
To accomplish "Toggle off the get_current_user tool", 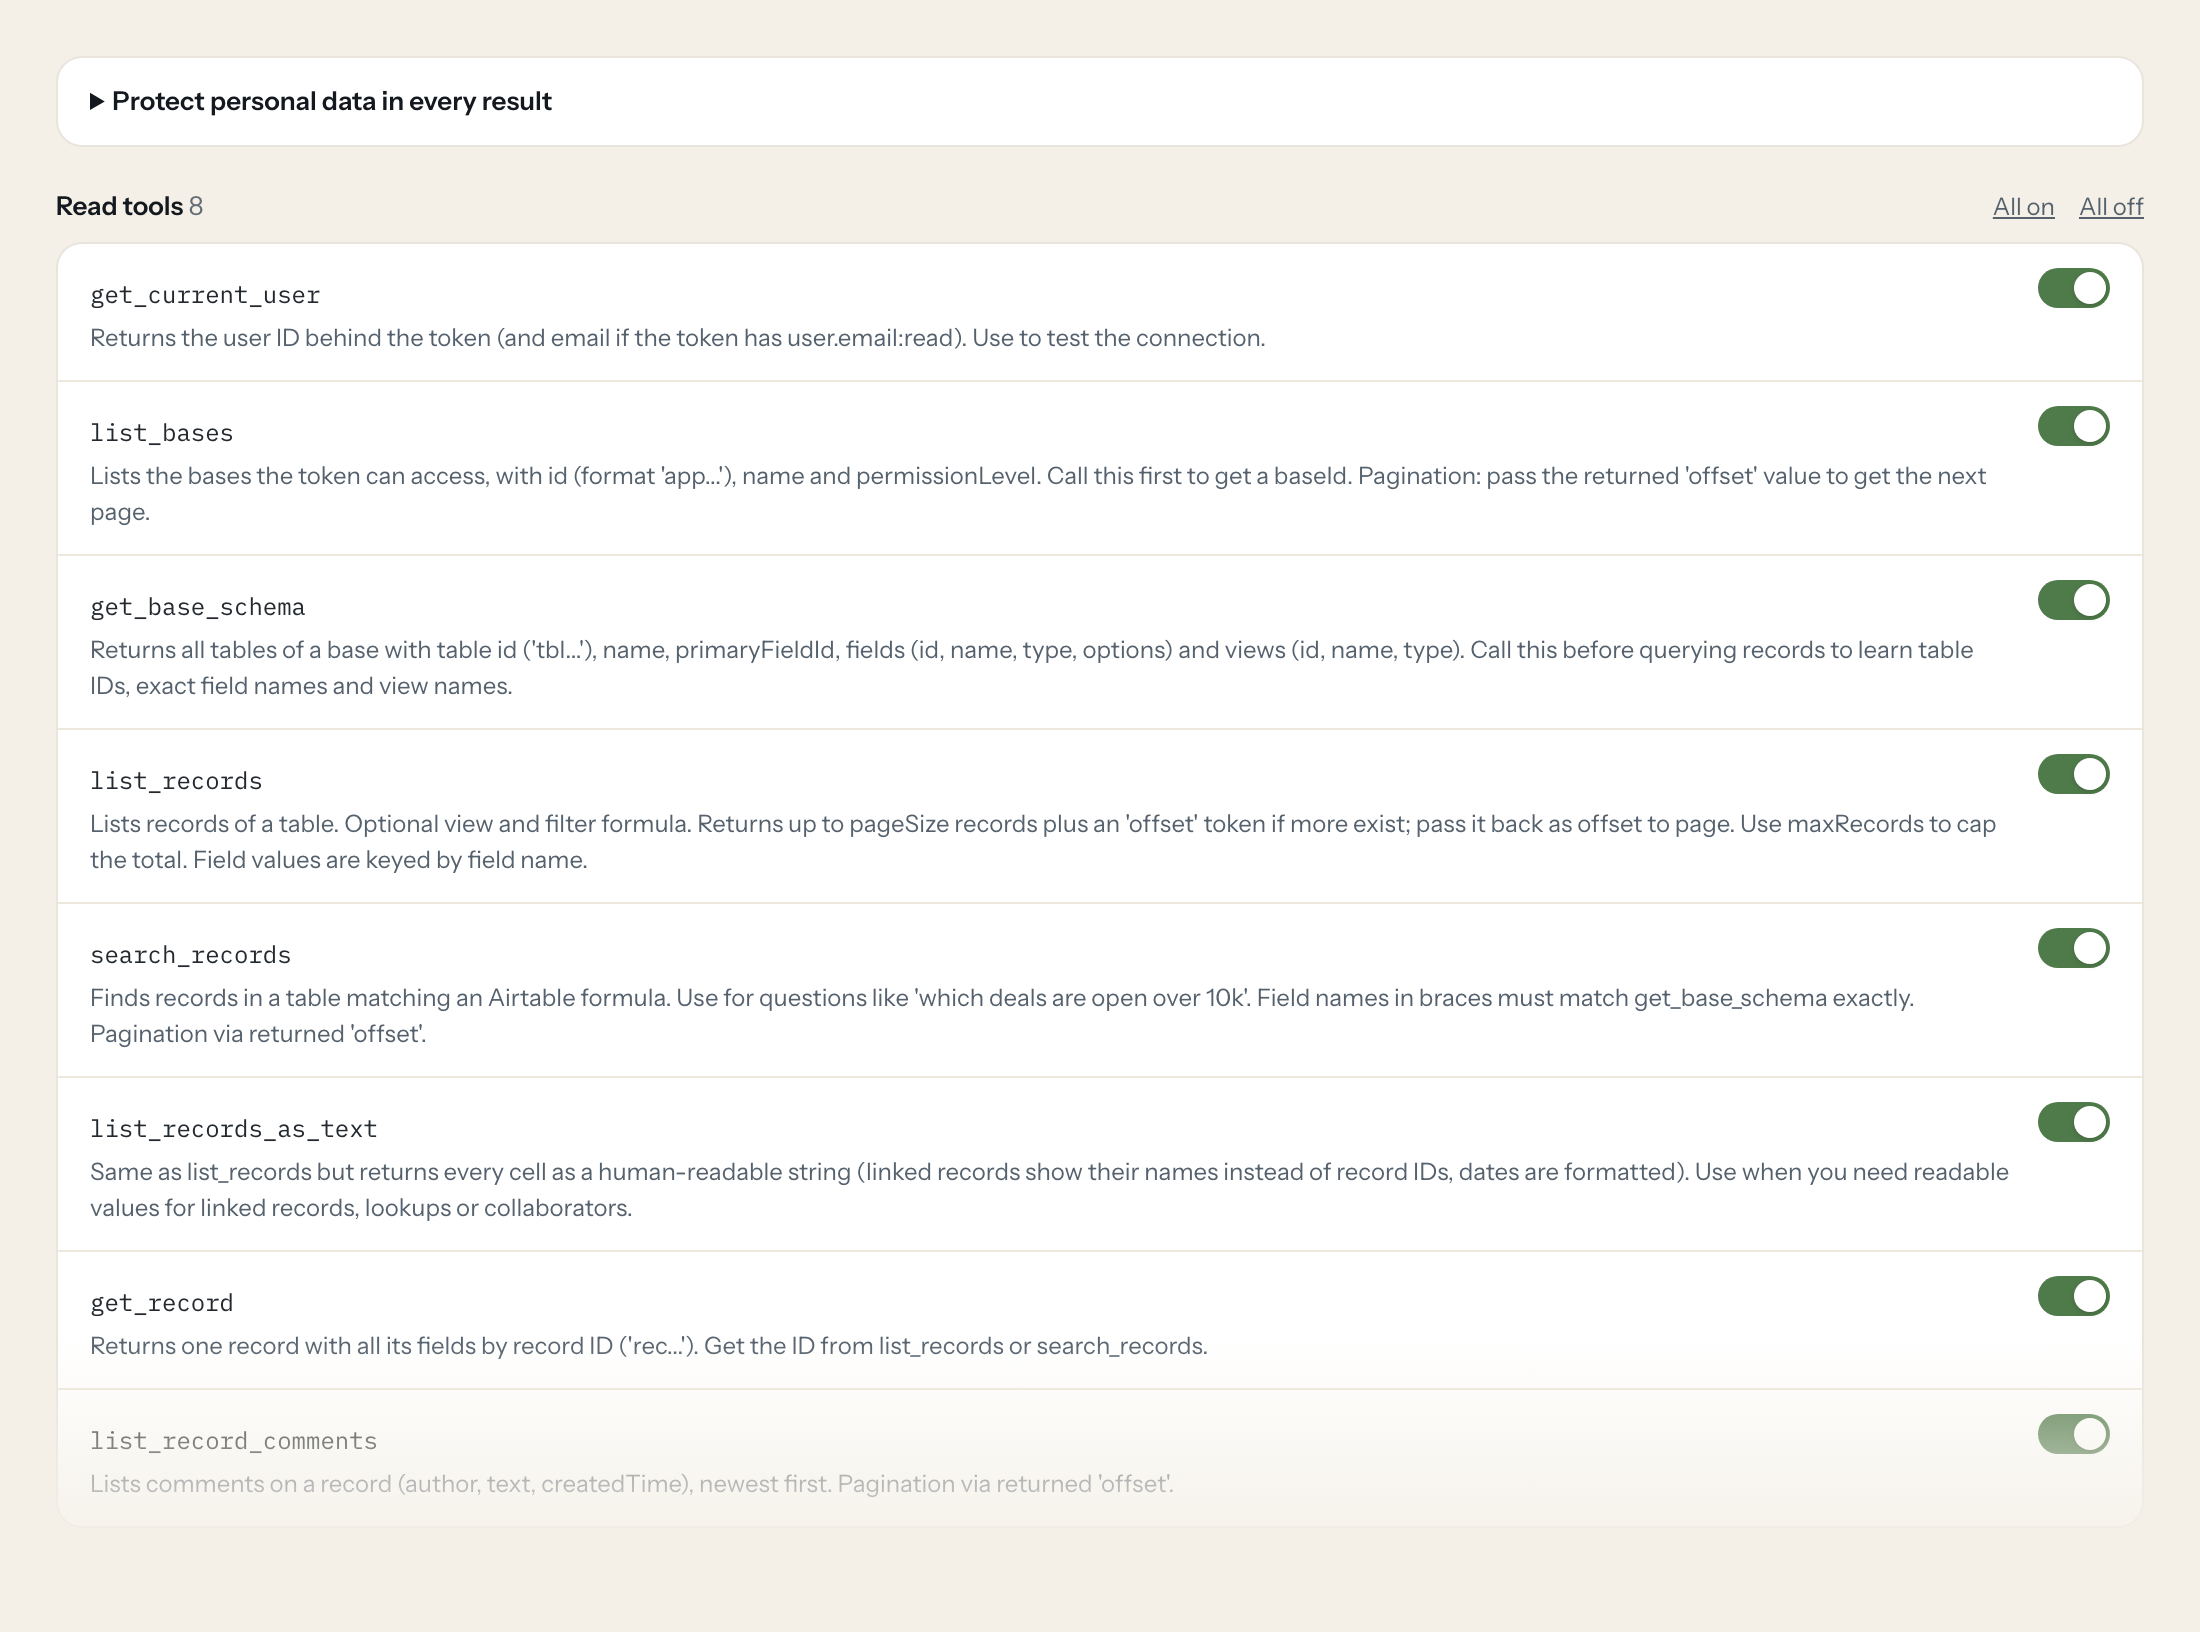I will point(2073,288).
